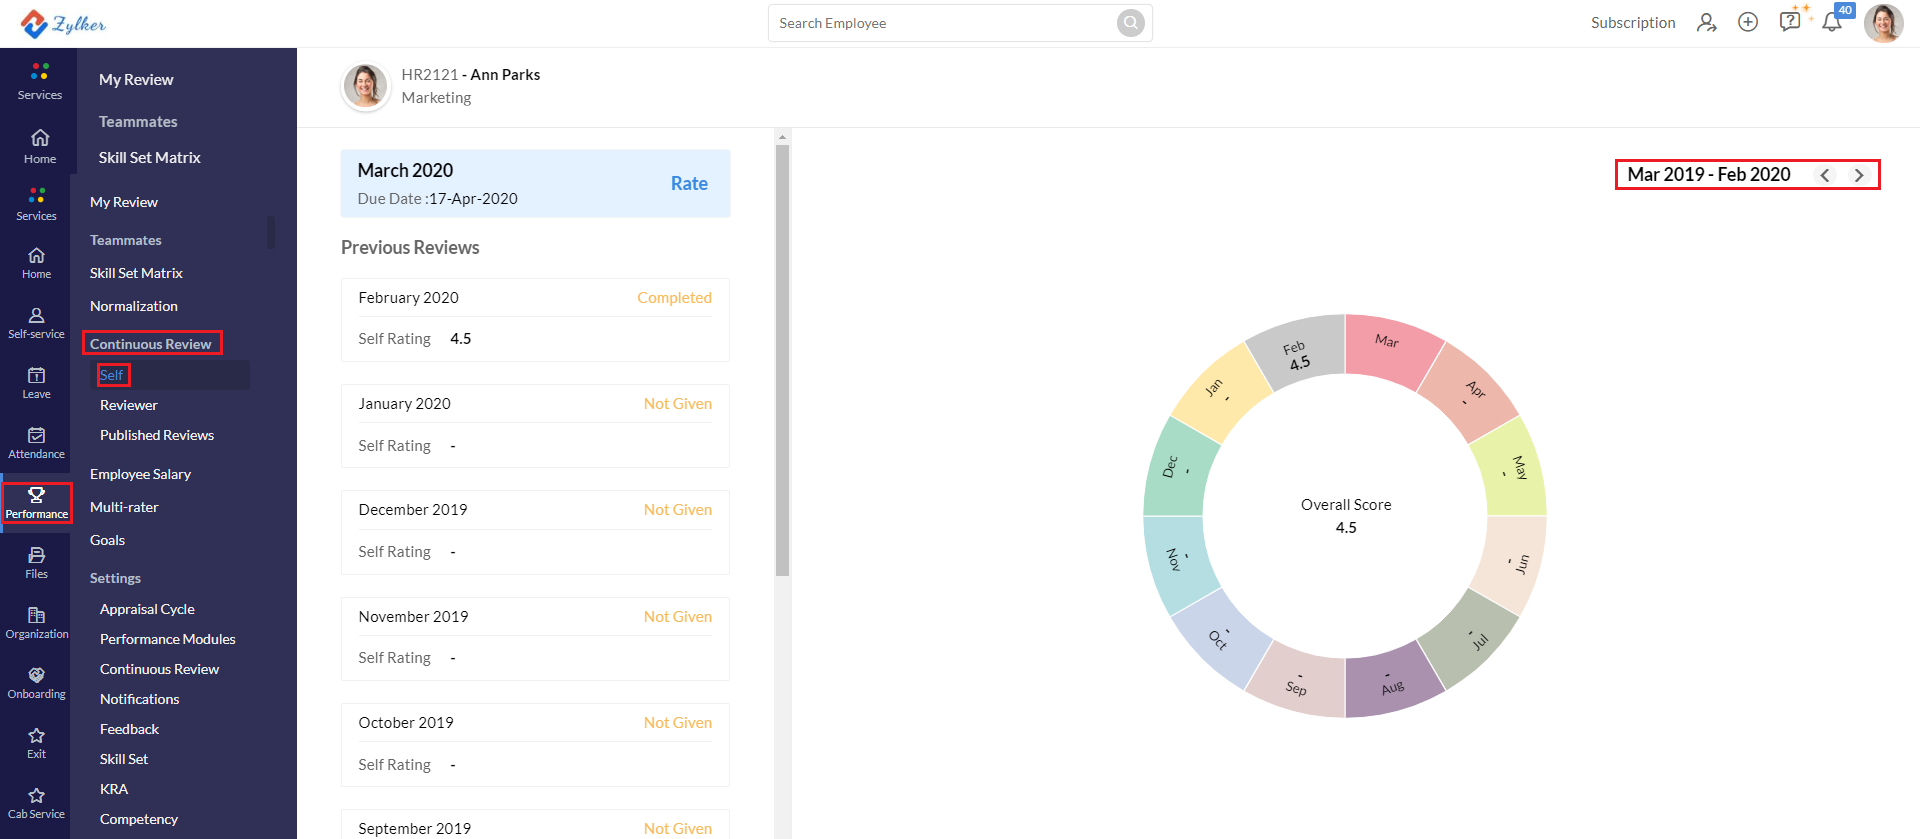Image resolution: width=1920 pixels, height=839 pixels.
Task: Select the pink Mar donut segment
Action: pyautogui.click(x=1389, y=351)
